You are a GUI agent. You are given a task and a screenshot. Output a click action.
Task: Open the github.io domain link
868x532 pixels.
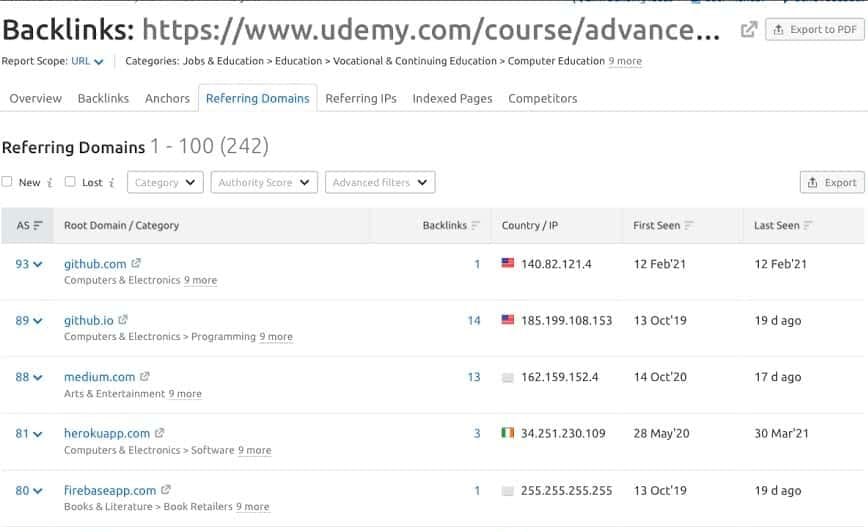click(89, 321)
